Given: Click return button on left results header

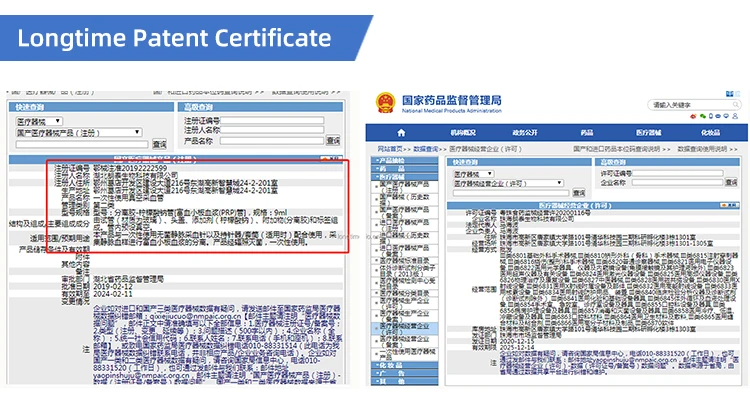Looking at the screenshot, I should (332, 159).
